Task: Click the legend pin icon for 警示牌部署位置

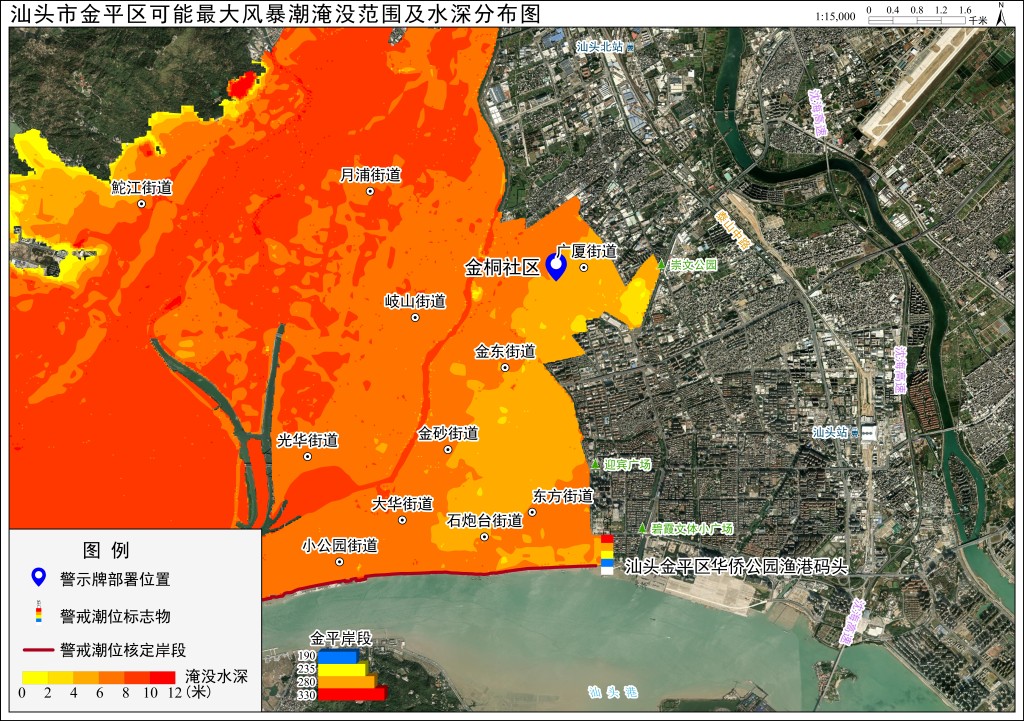Action: point(39,577)
